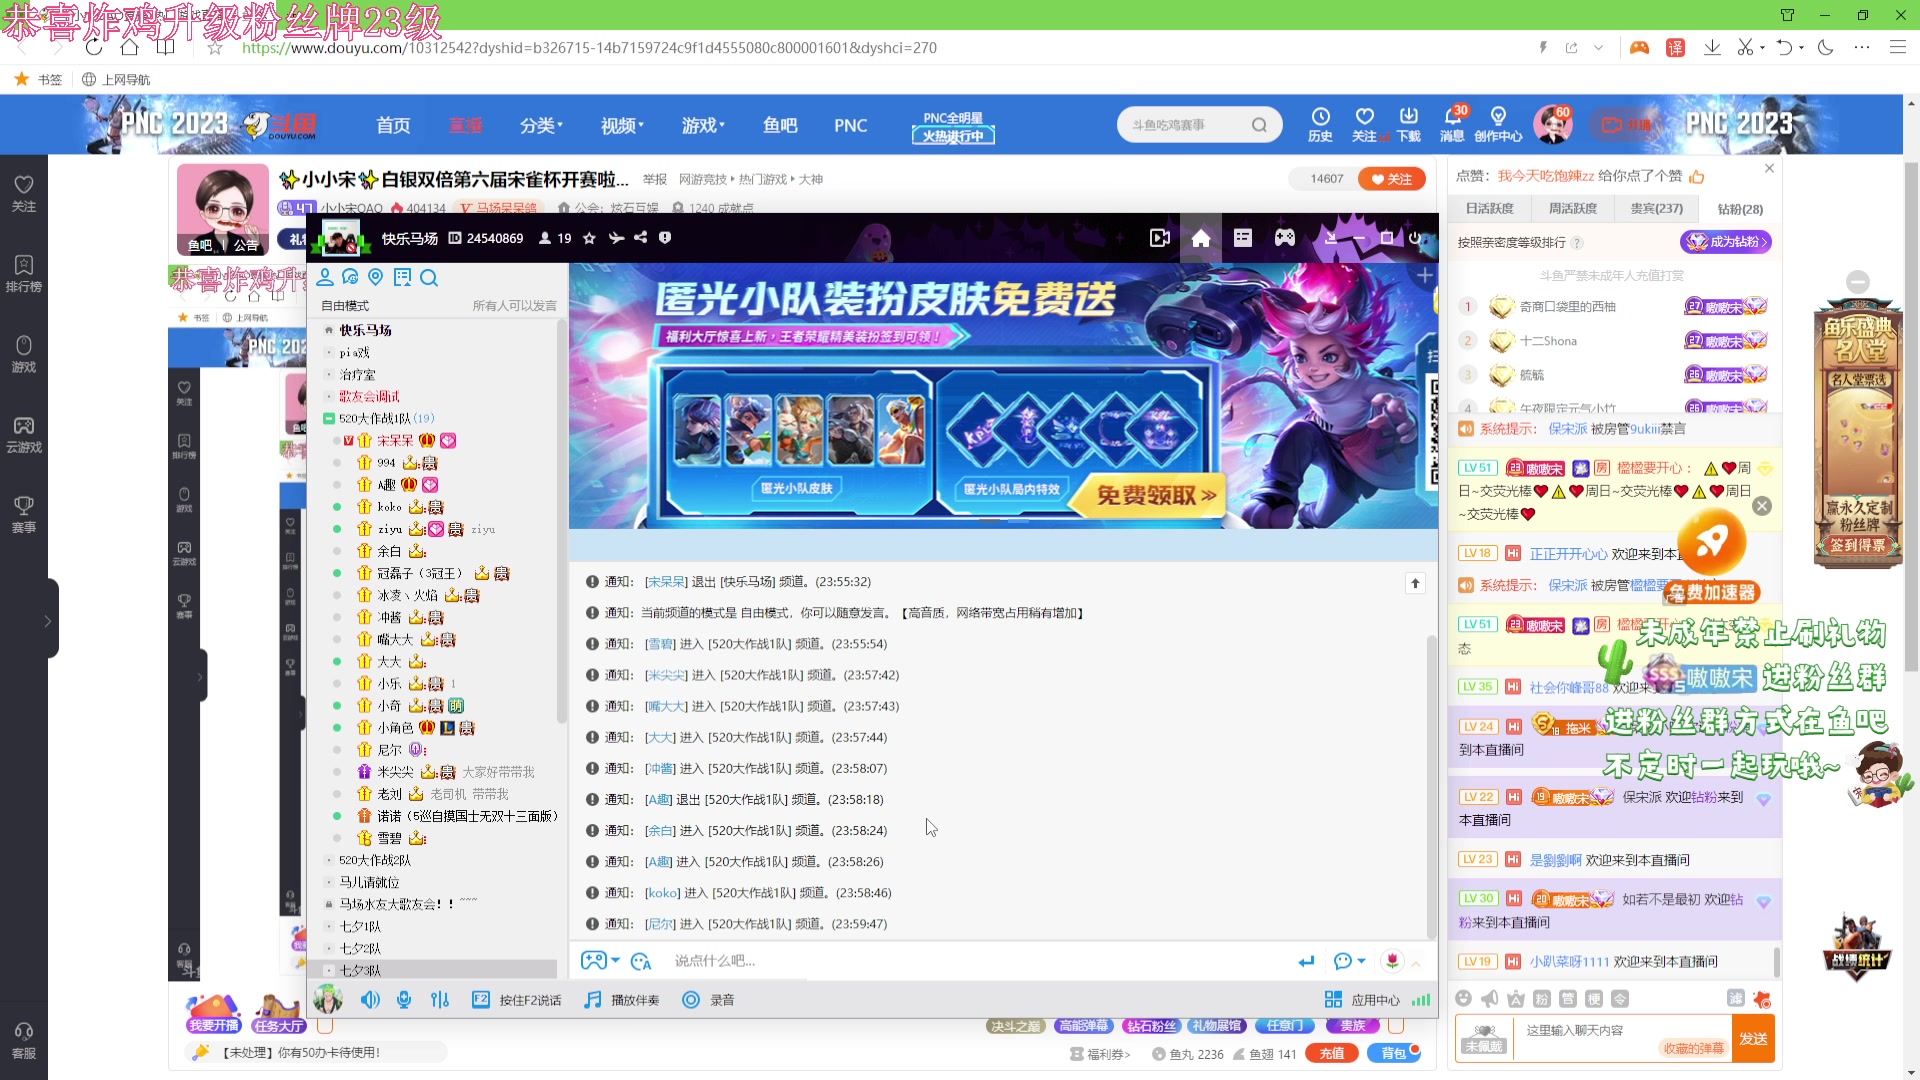Click the red 关注 follow button
1920x1080 pixels.
coord(1392,178)
